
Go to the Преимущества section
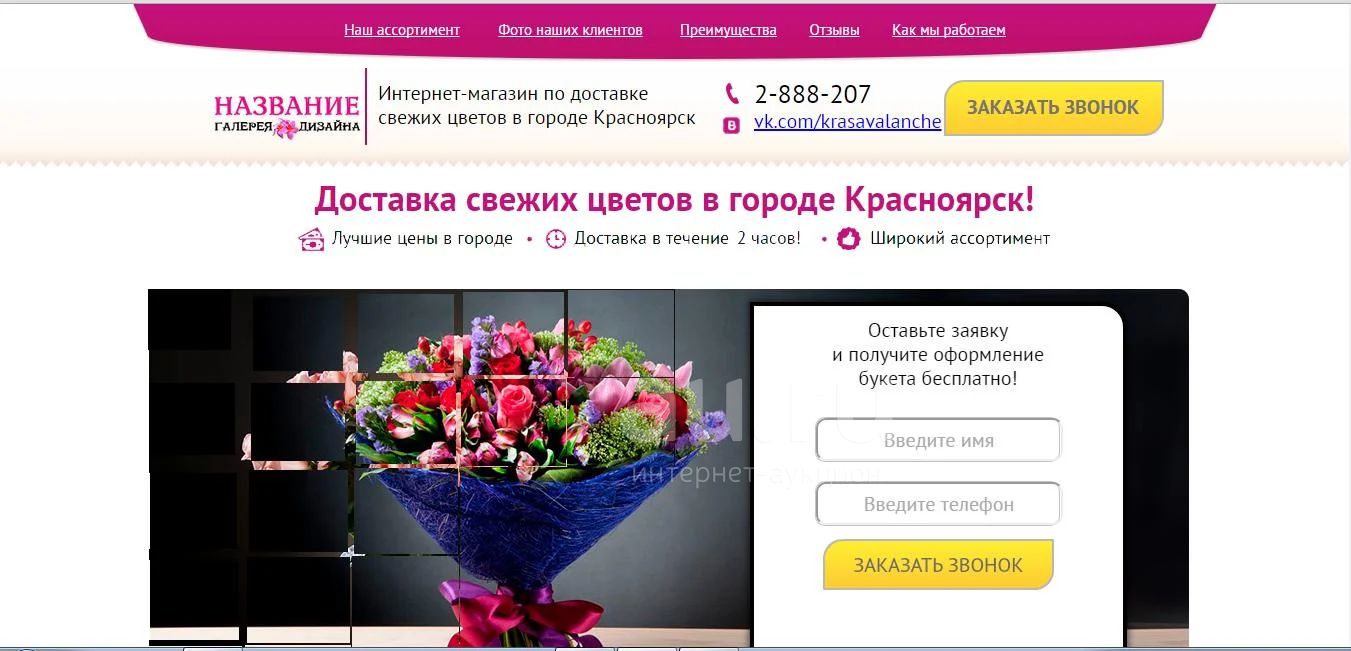coord(728,30)
